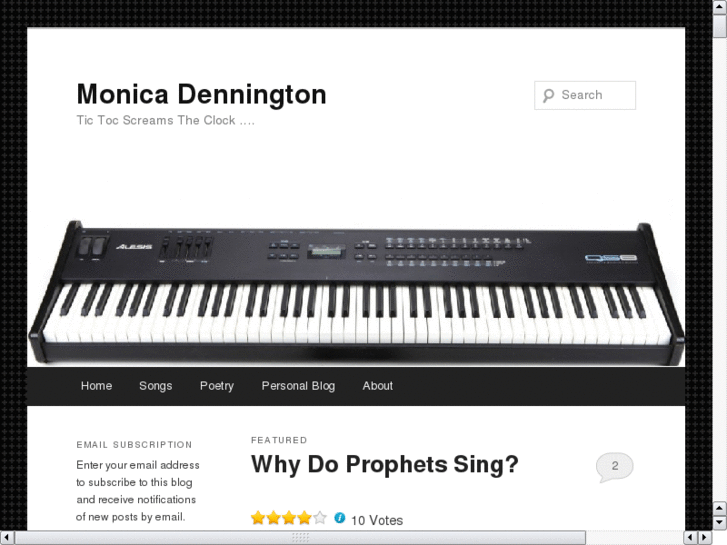Rate the post with the first star
Image resolution: width=727 pixels, height=545 pixels.
[258, 518]
